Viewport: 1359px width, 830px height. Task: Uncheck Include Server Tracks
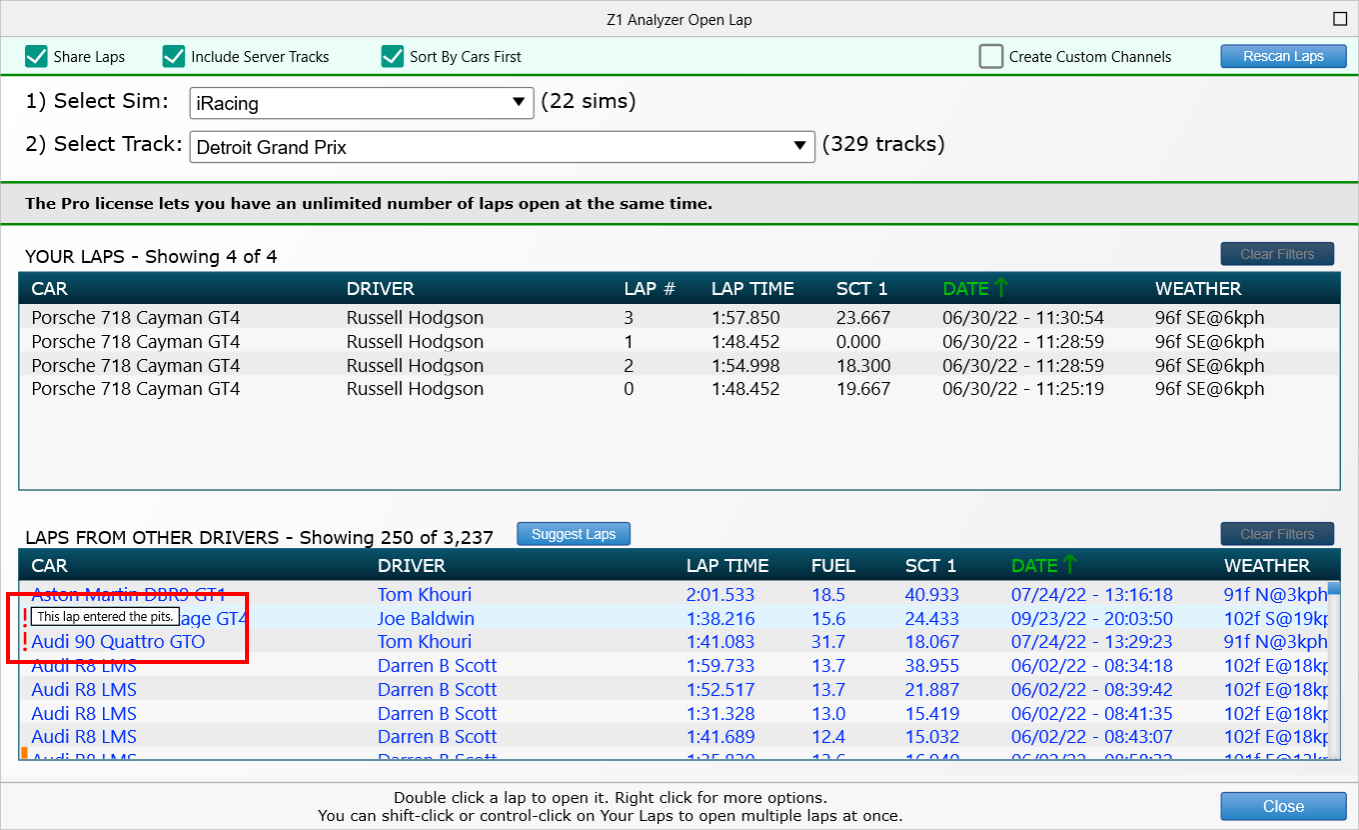(174, 57)
